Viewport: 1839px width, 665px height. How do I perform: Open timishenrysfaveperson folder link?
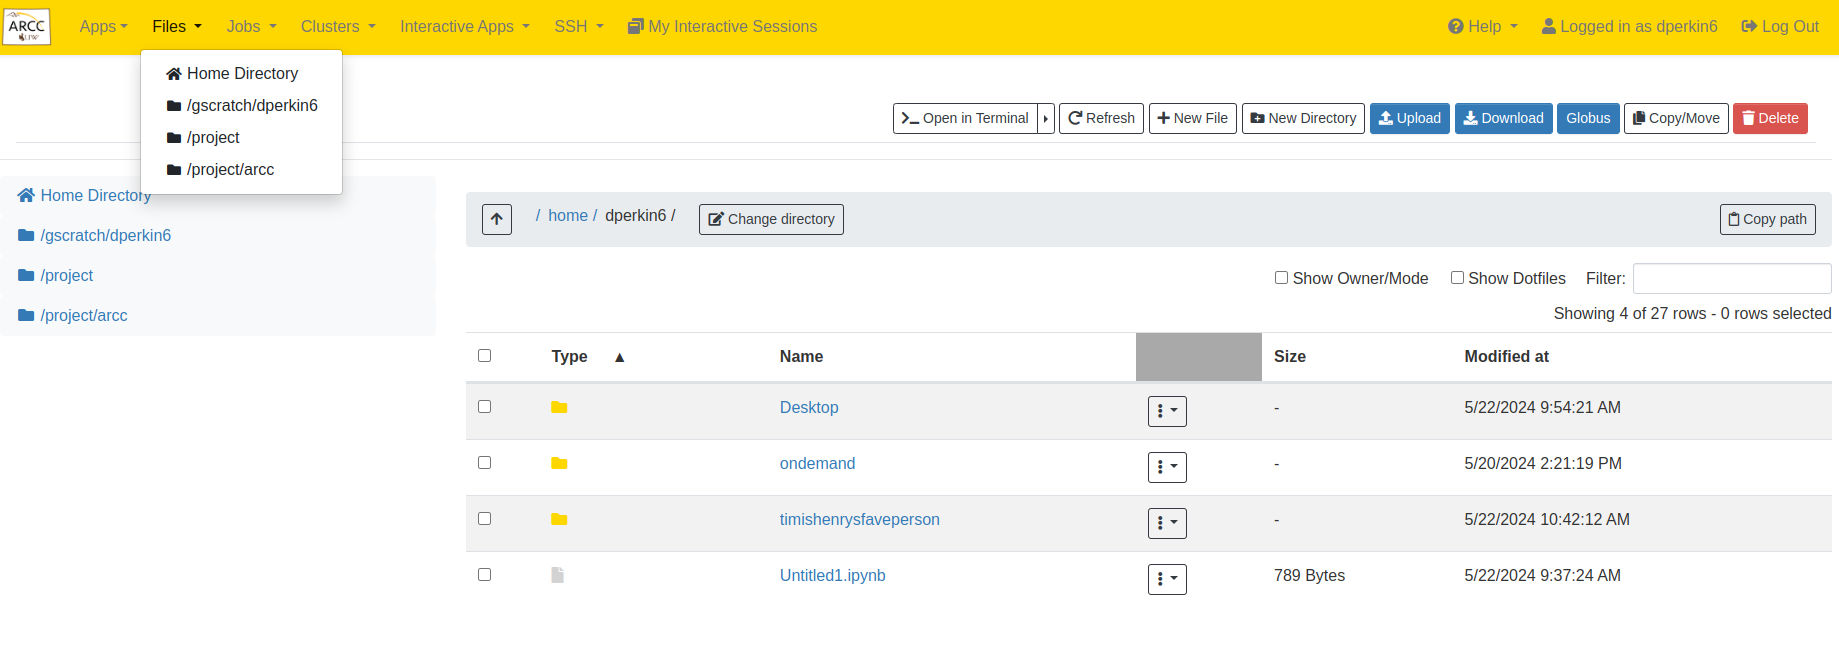[860, 520]
